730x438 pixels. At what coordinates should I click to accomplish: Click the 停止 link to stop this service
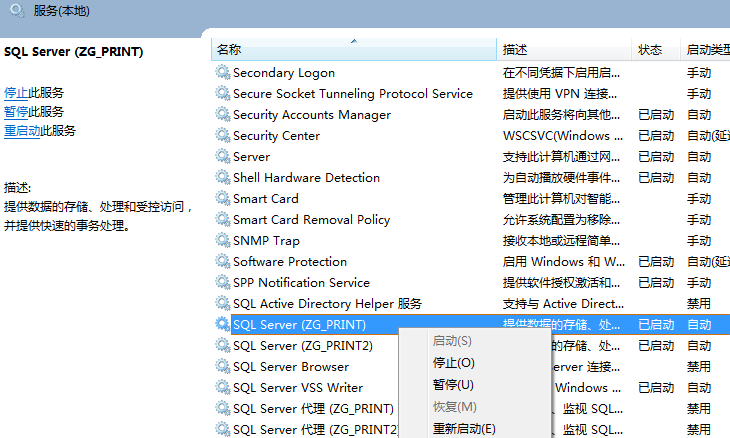coord(16,93)
